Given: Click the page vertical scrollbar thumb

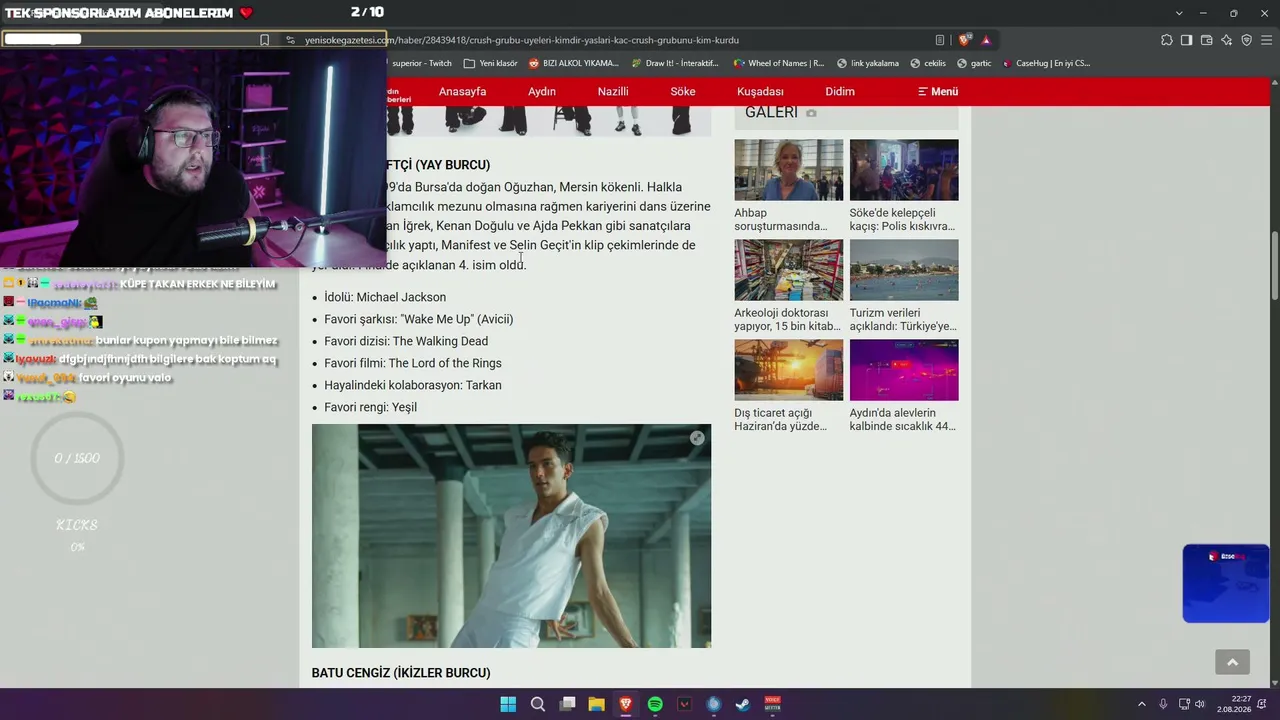Looking at the screenshot, I should pyautogui.click(x=1274, y=265).
